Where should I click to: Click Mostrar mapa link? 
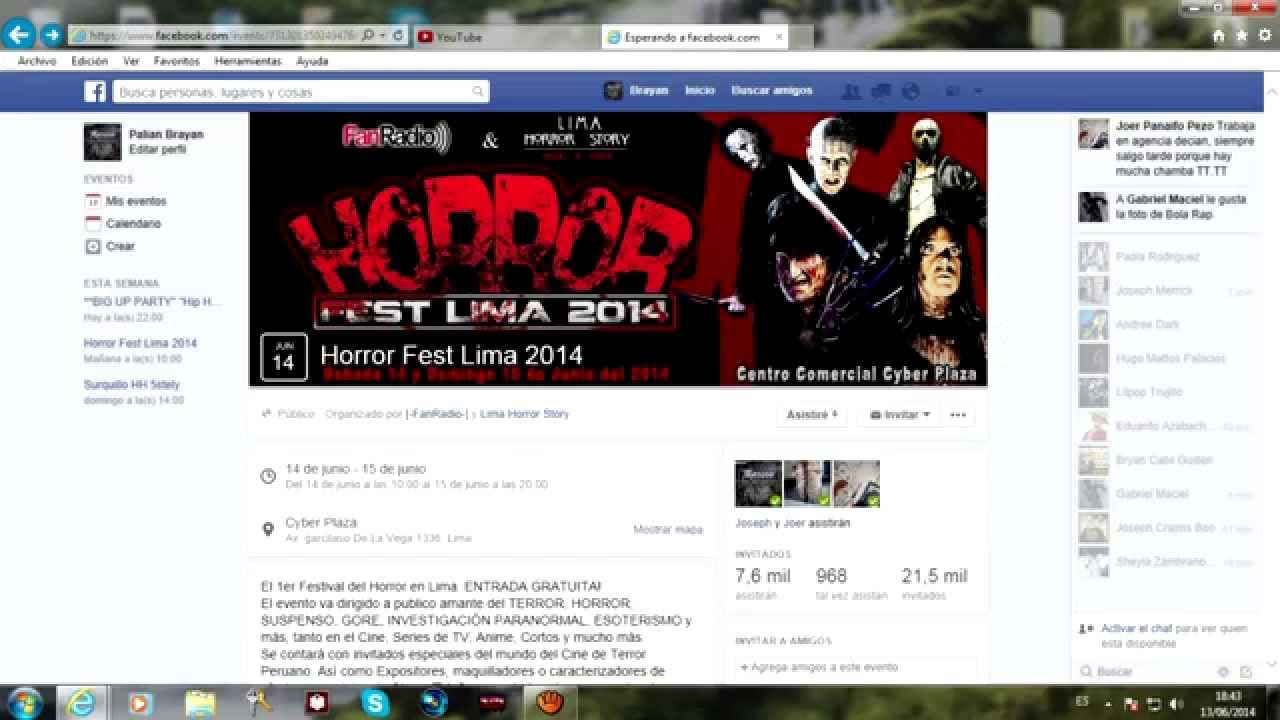668,530
